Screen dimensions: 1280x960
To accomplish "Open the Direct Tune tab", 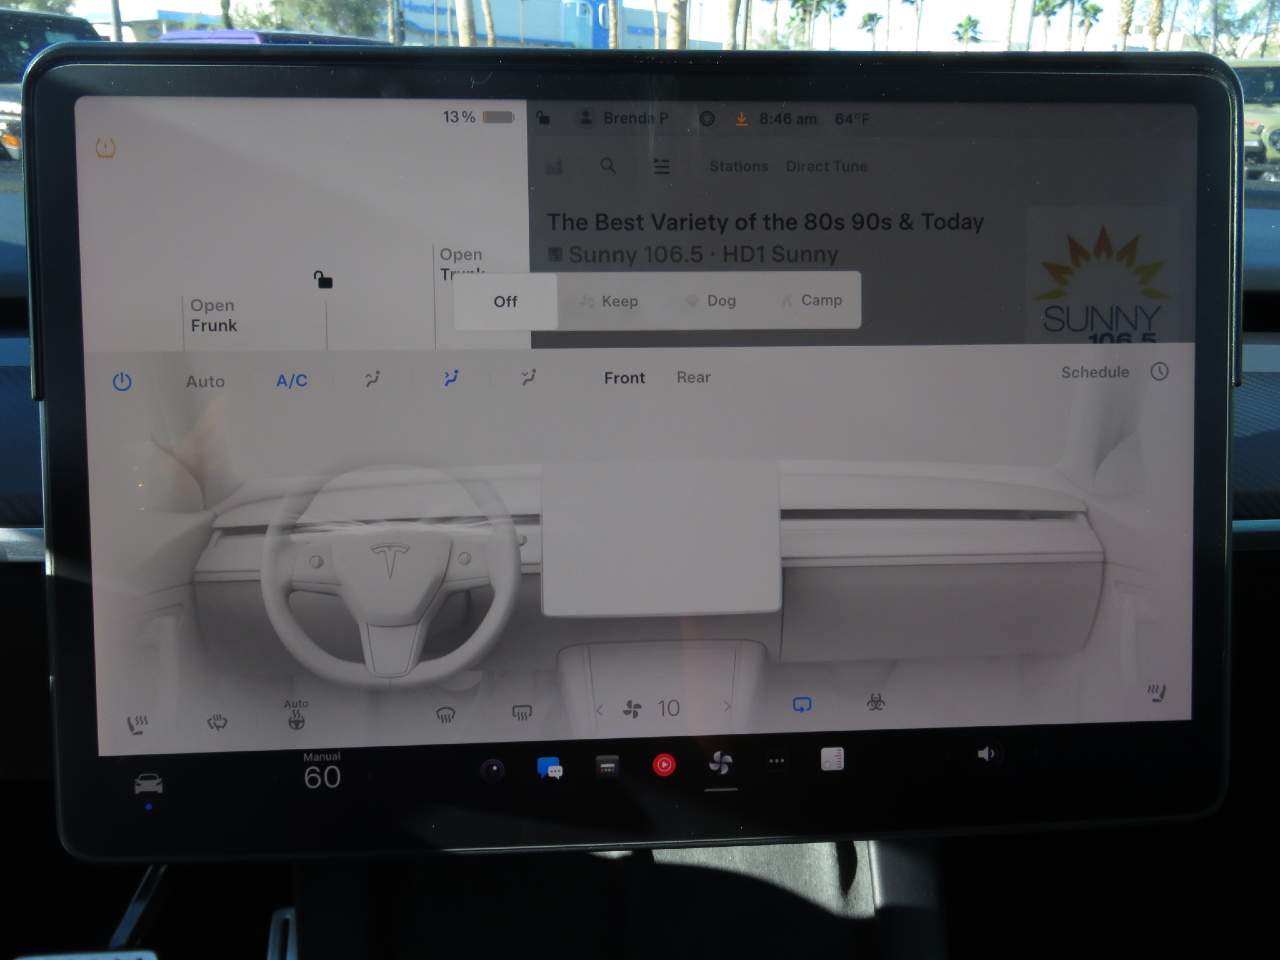I will 826,166.
